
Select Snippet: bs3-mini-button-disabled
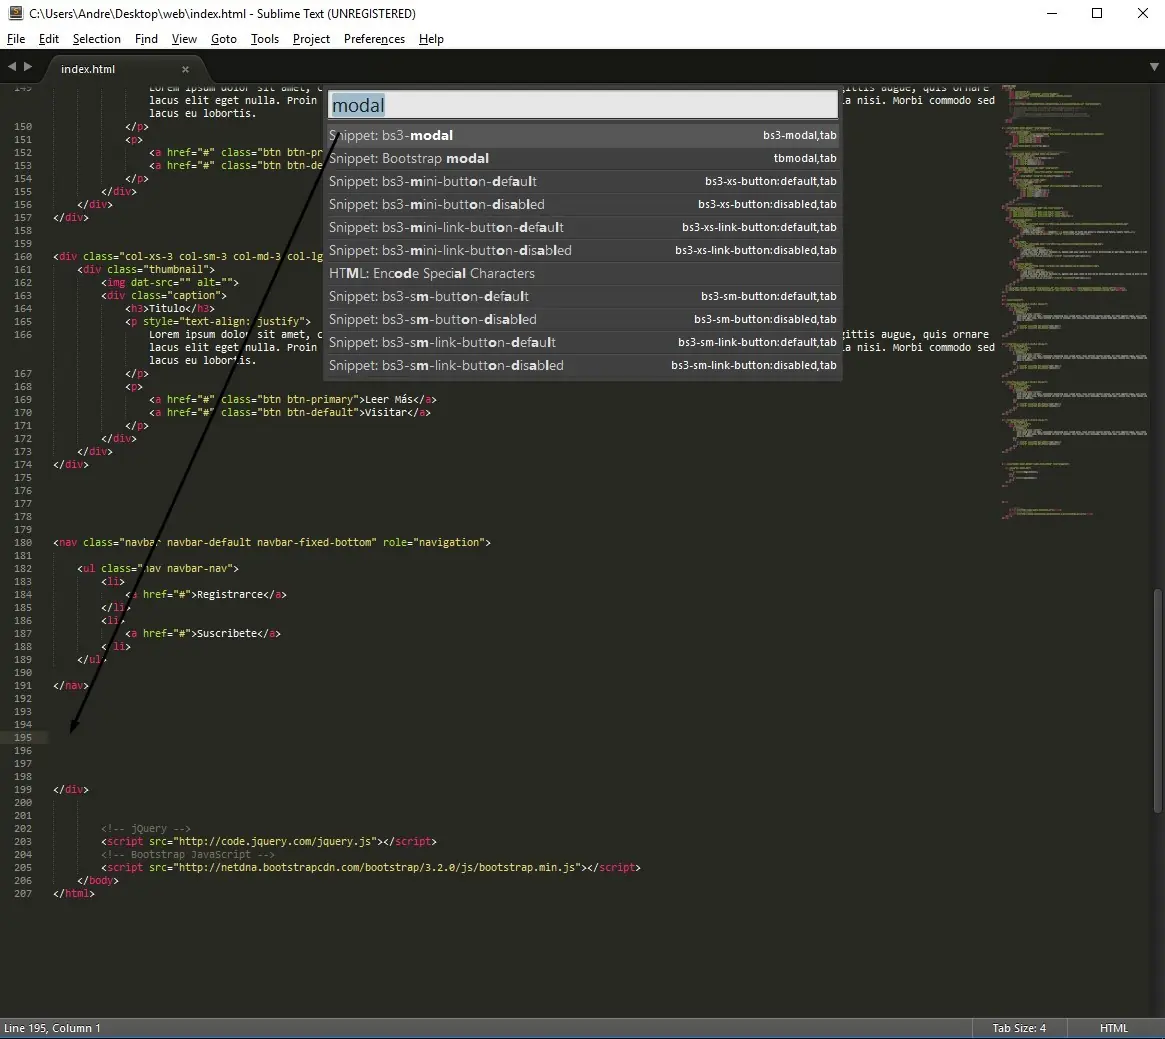(583, 204)
